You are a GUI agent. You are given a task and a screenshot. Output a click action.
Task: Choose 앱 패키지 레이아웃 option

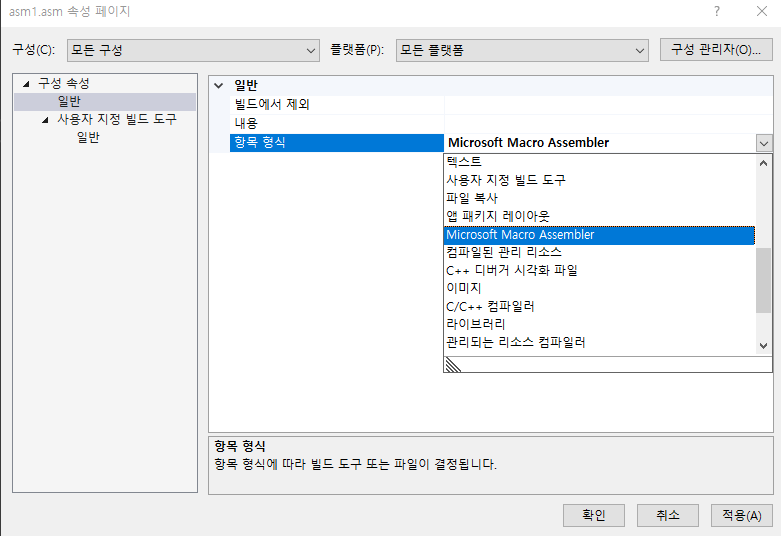(599, 216)
